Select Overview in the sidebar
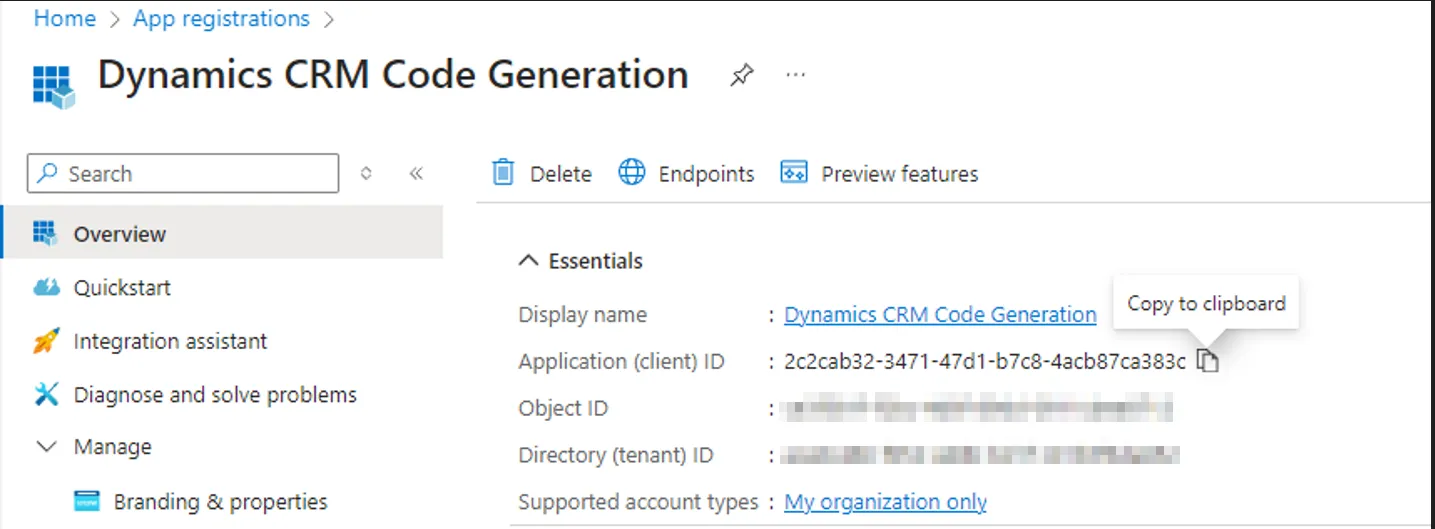 click(222, 233)
